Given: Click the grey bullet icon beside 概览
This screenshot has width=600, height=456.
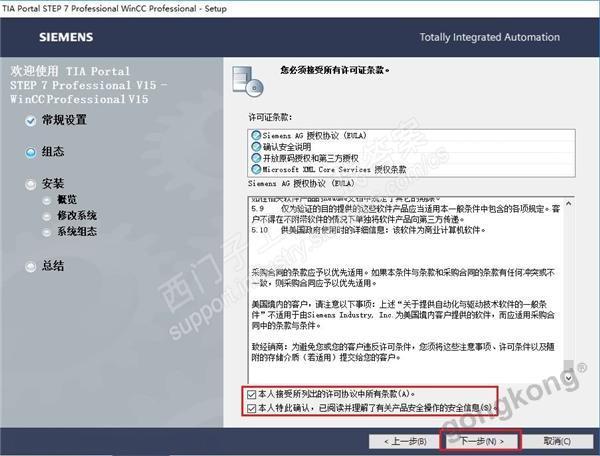Looking at the screenshot, I should click(x=46, y=200).
